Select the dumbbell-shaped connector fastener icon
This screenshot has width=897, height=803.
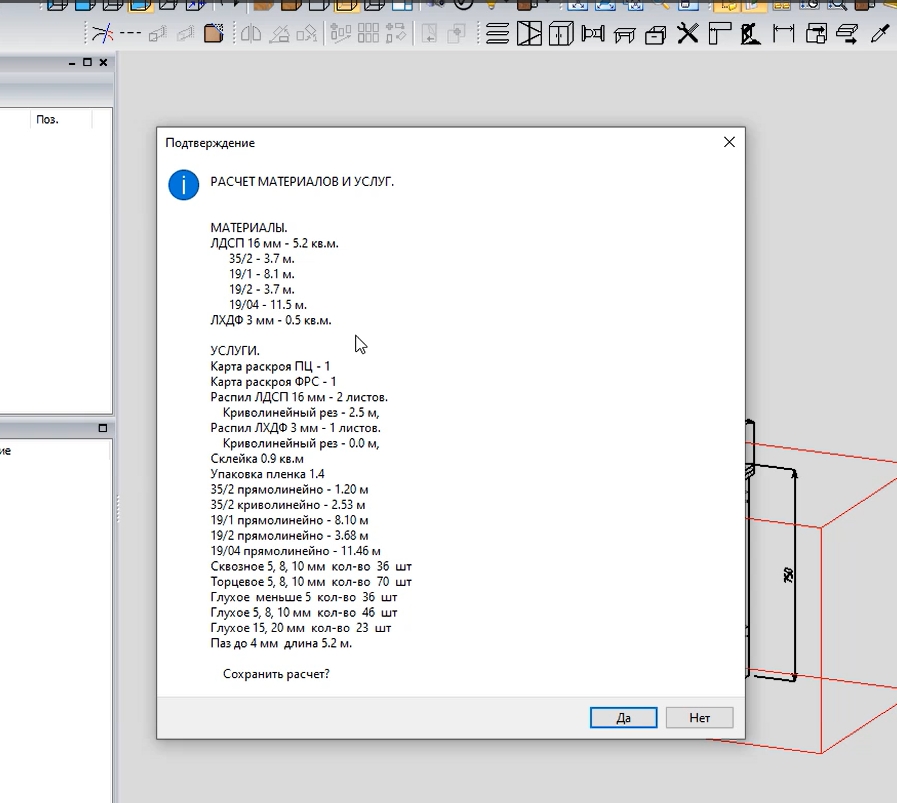point(593,34)
